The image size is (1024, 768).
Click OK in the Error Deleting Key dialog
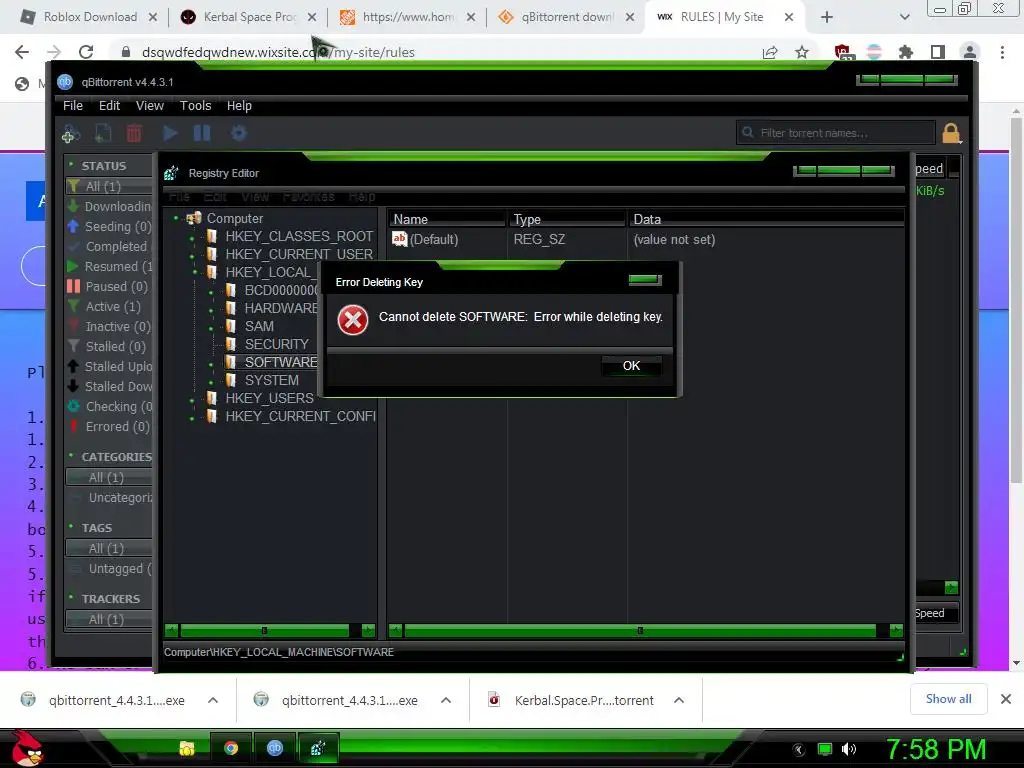point(631,366)
